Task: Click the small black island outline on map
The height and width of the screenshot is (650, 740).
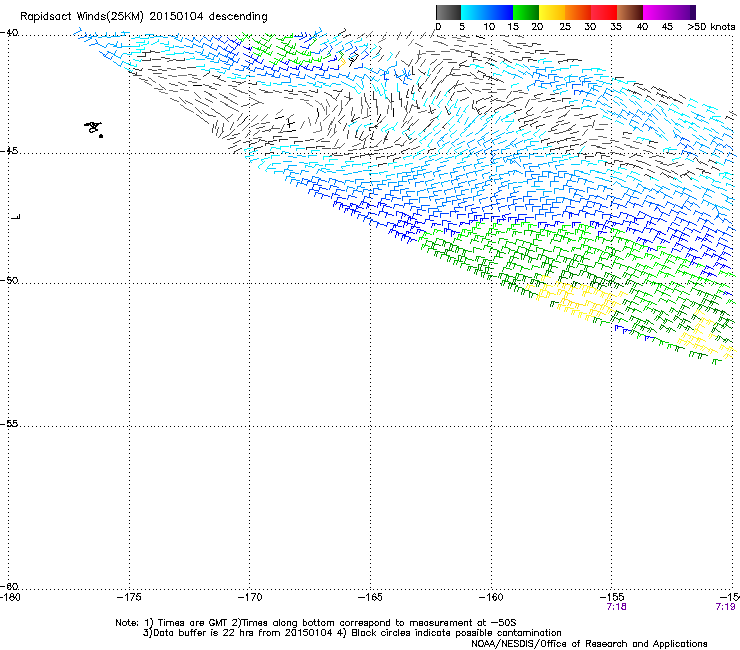Action: [x=94, y=128]
